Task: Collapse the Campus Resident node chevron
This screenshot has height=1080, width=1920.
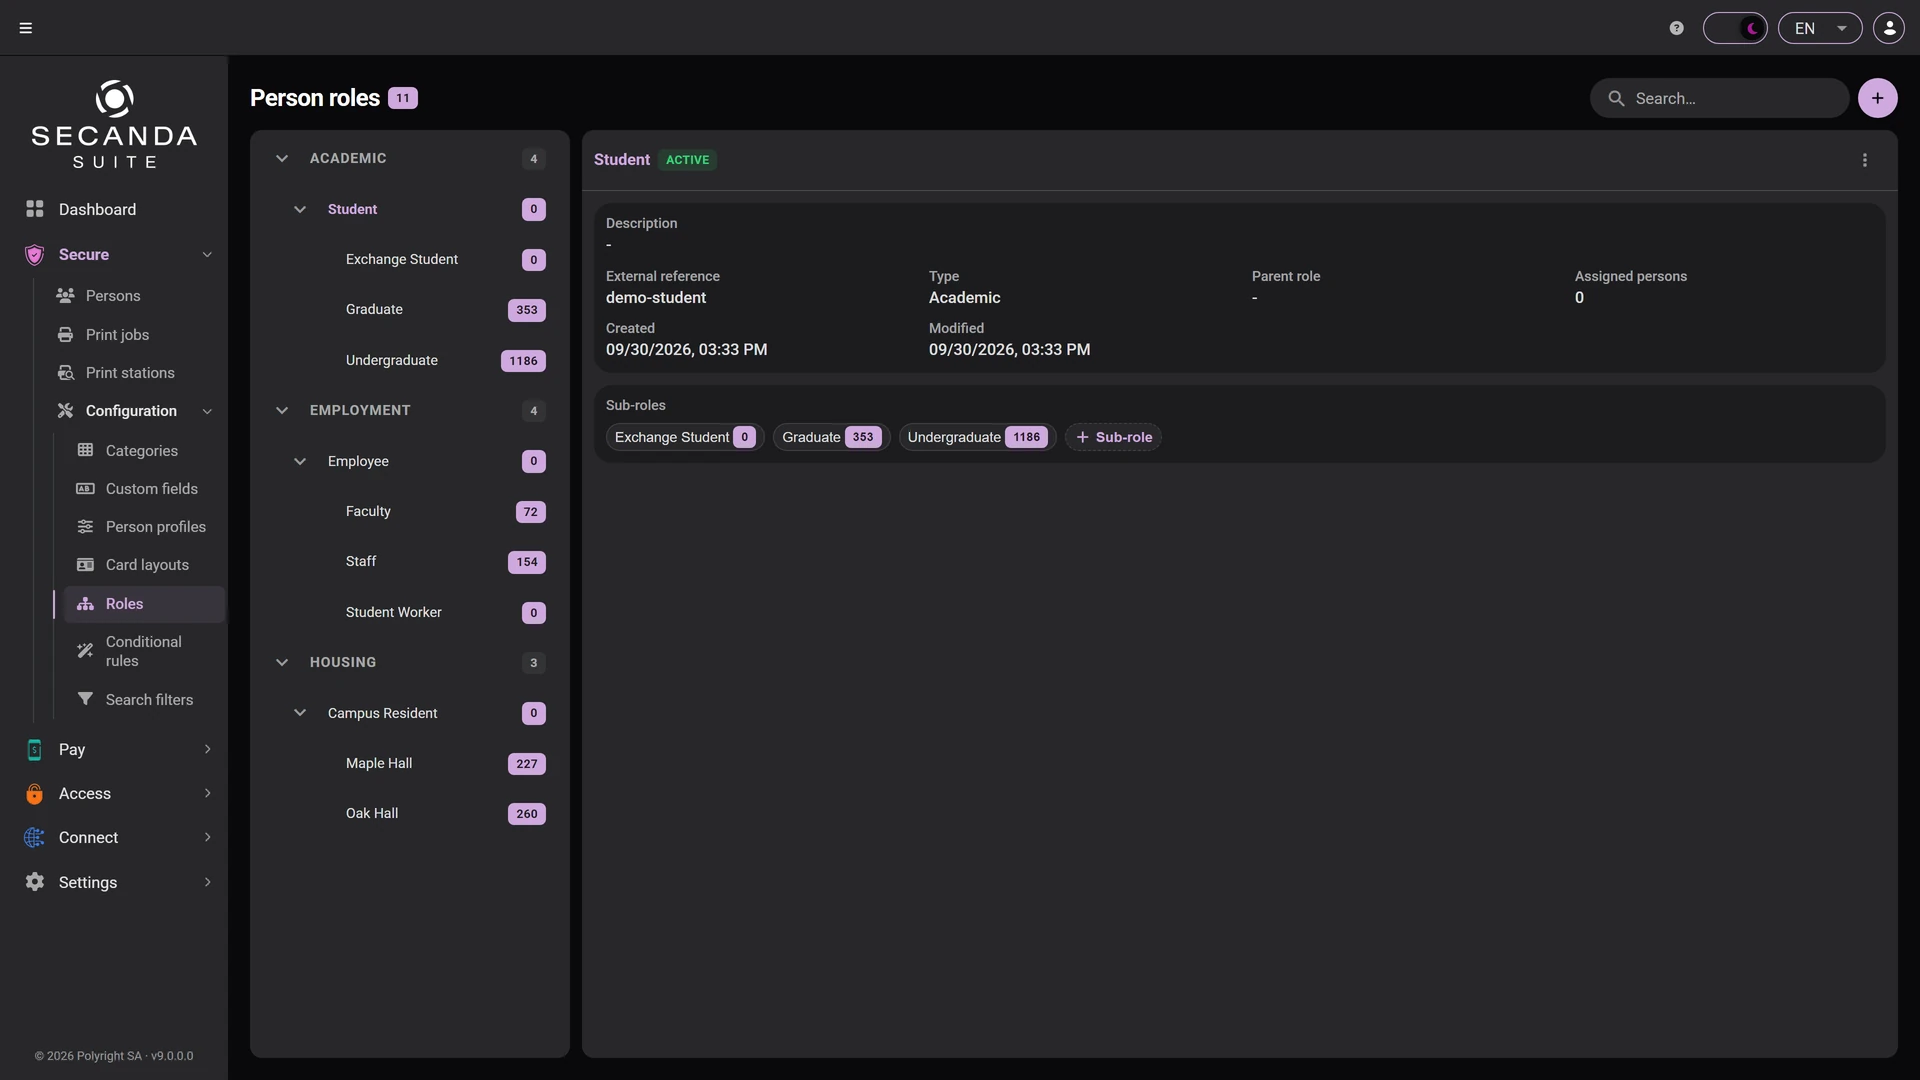Action: click(300, 714)
